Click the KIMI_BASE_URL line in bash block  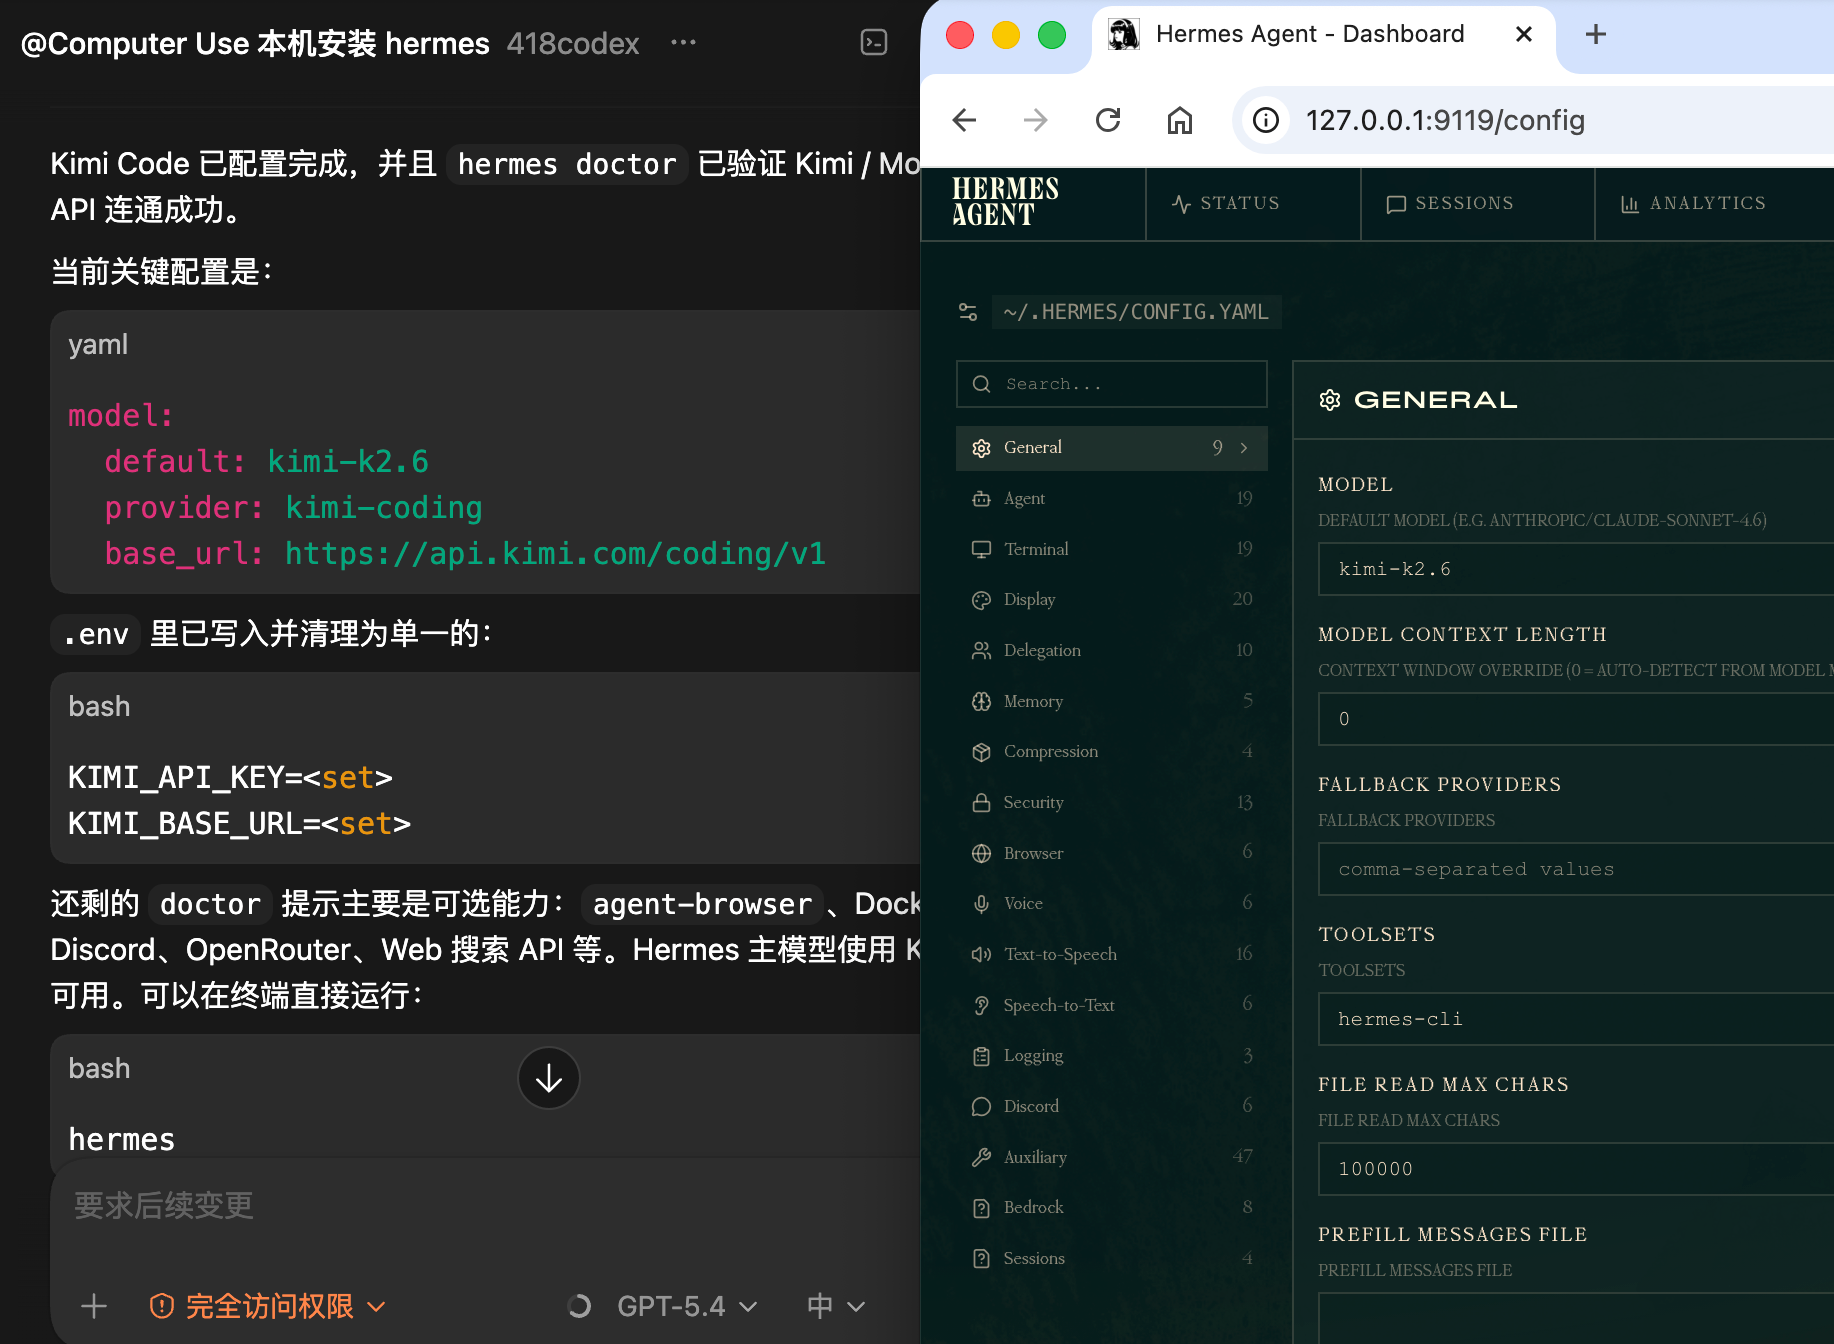(x=239, y=824)
